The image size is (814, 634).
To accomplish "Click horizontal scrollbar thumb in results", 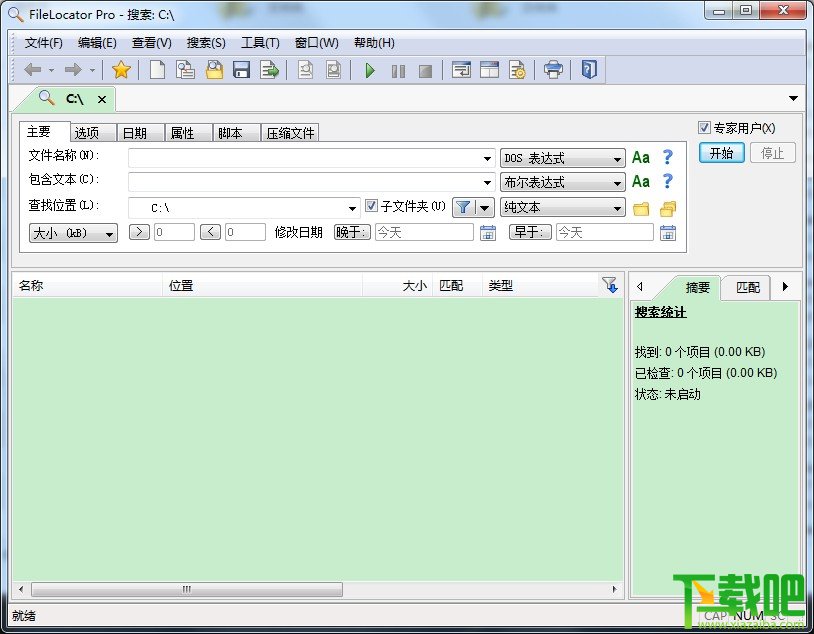I will pos(187,589).
